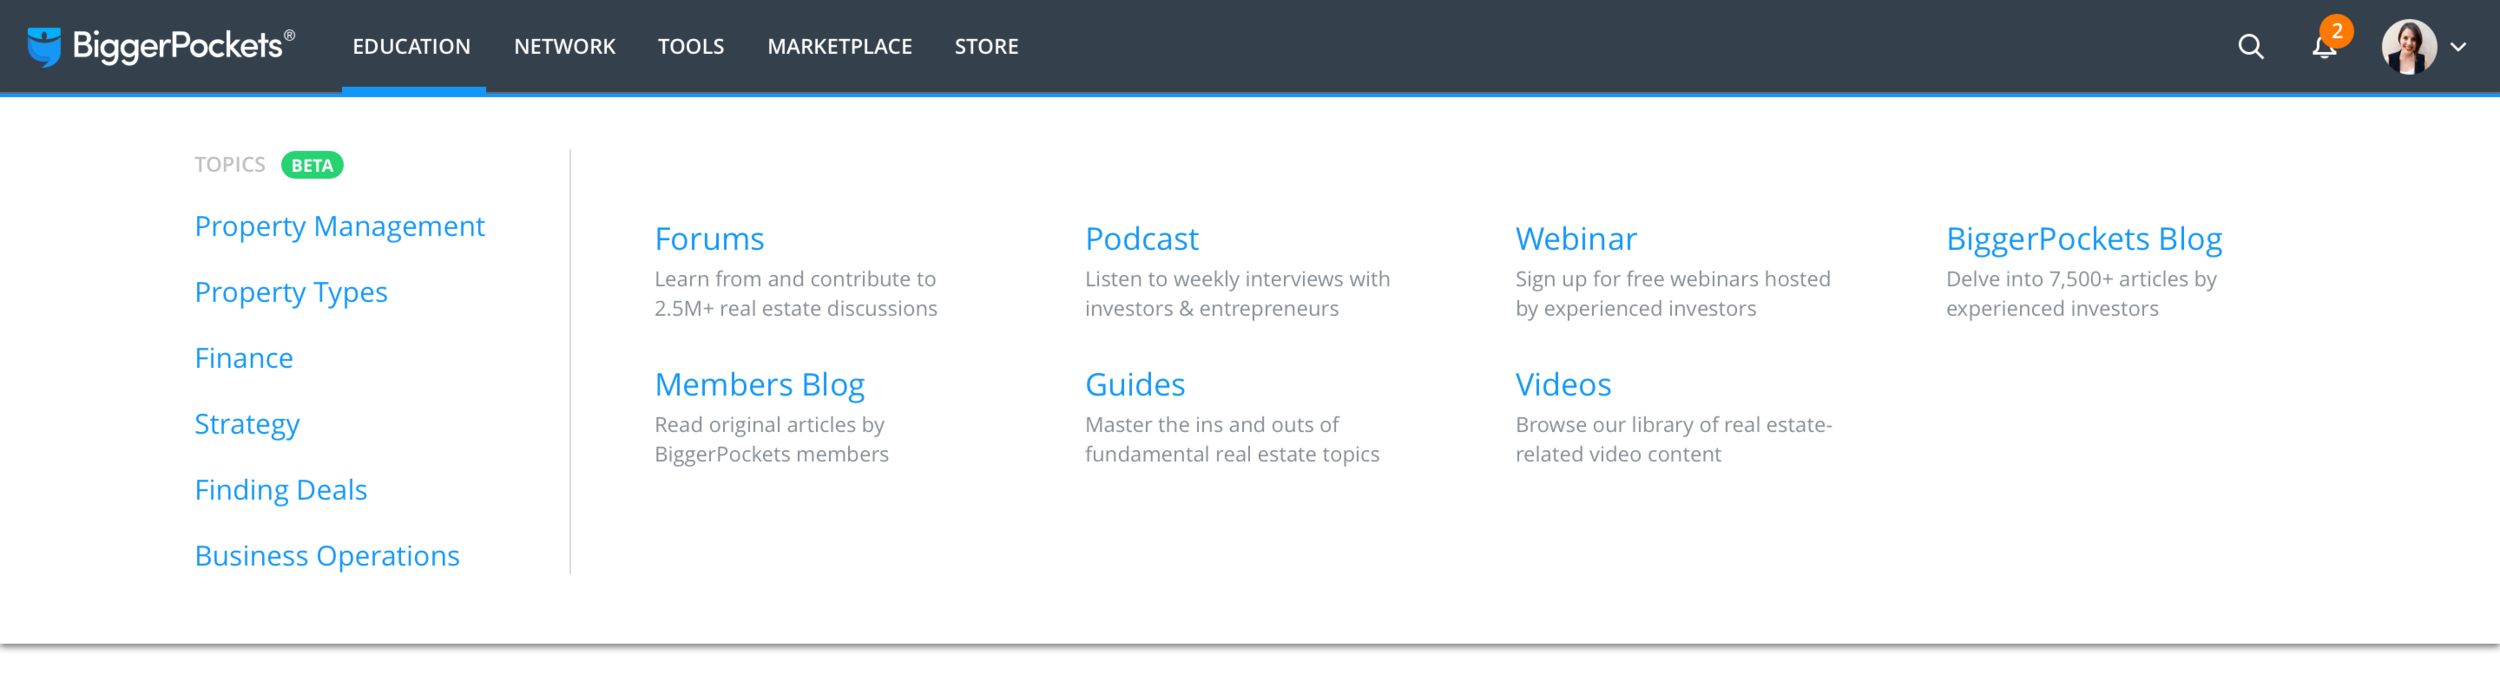Go to Forums

pyautogui.click(x=709, y=239)
